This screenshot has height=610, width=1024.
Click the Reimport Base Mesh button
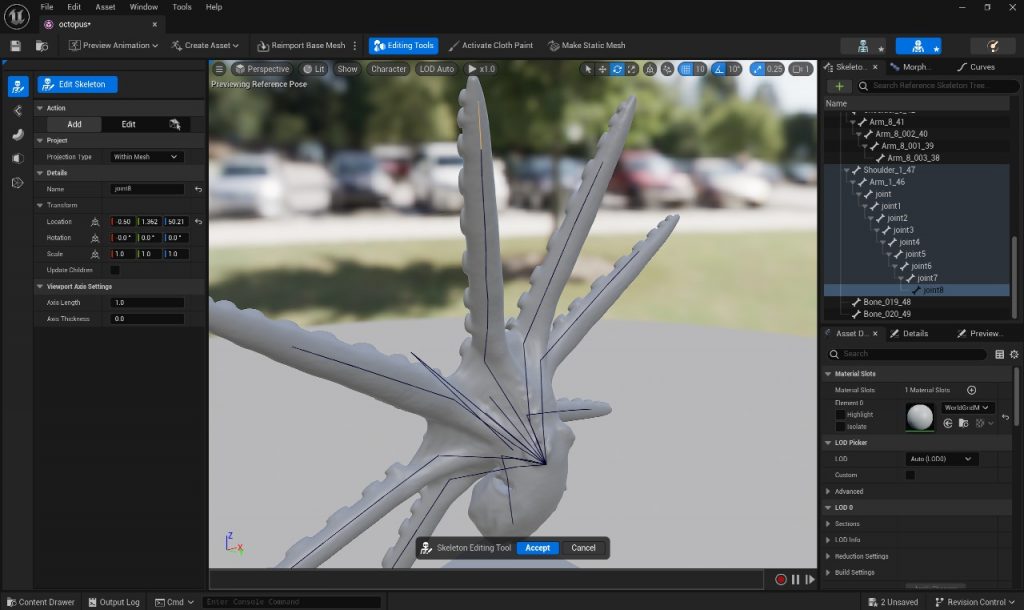pos(301,46)
